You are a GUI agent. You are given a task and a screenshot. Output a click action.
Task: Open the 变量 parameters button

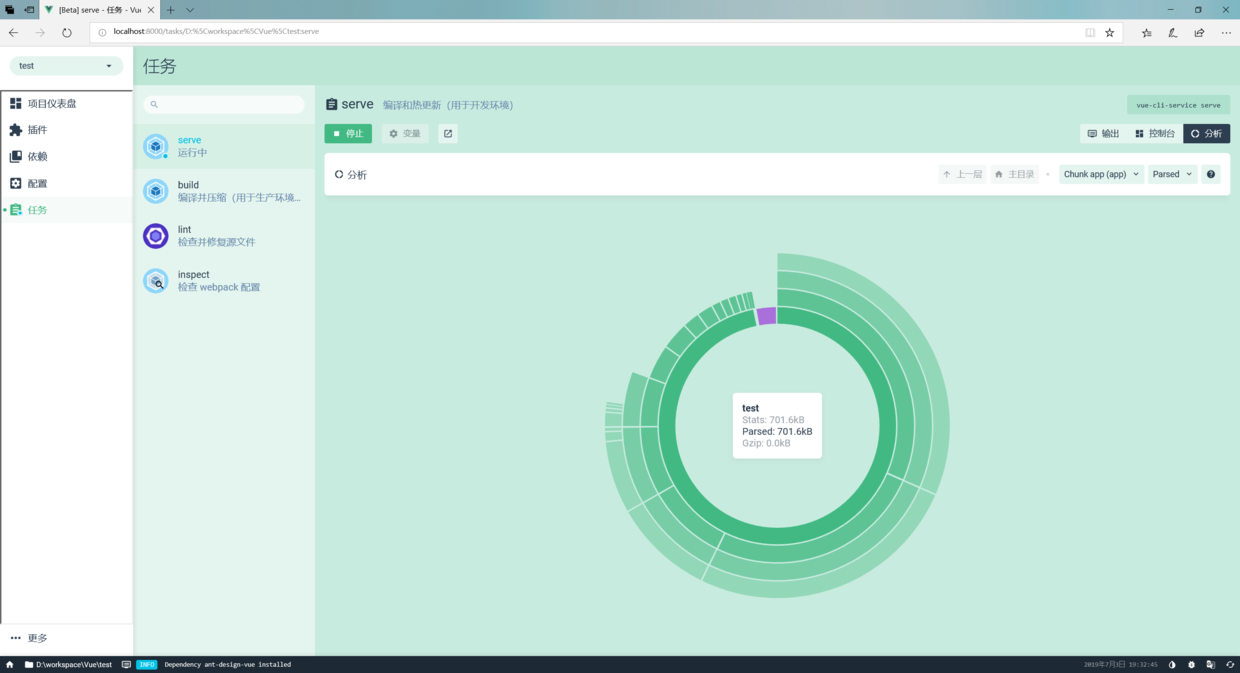pos(405,133)
